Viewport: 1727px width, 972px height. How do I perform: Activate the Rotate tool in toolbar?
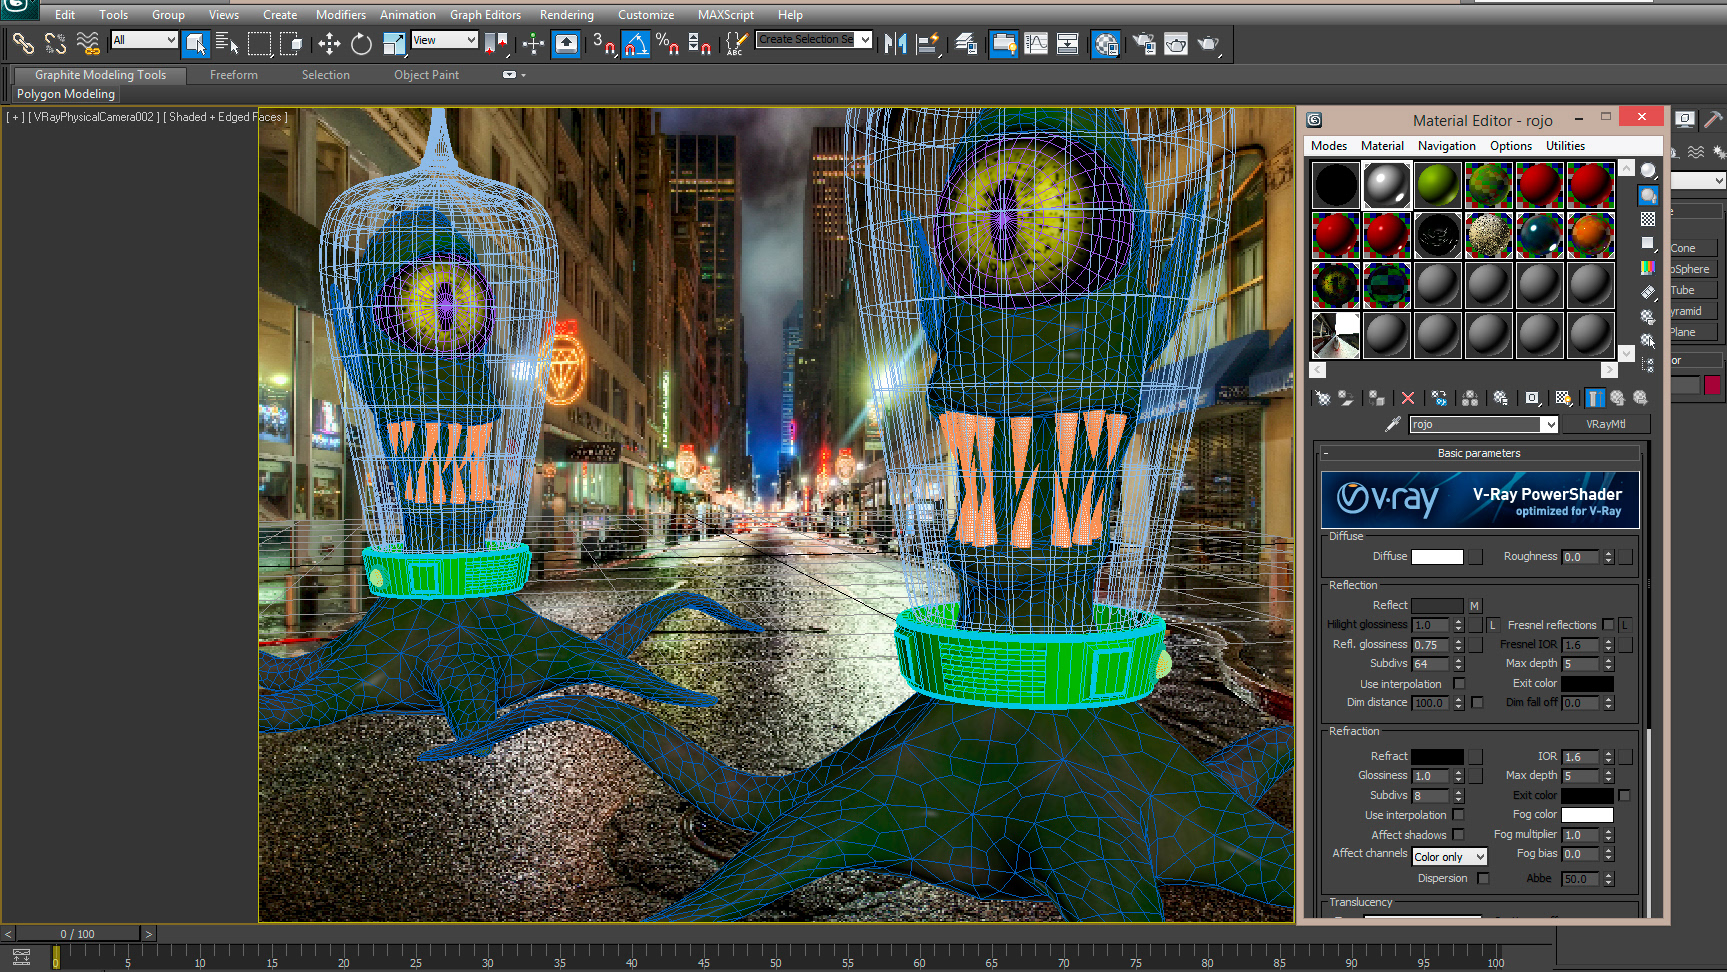pos(361,44)
